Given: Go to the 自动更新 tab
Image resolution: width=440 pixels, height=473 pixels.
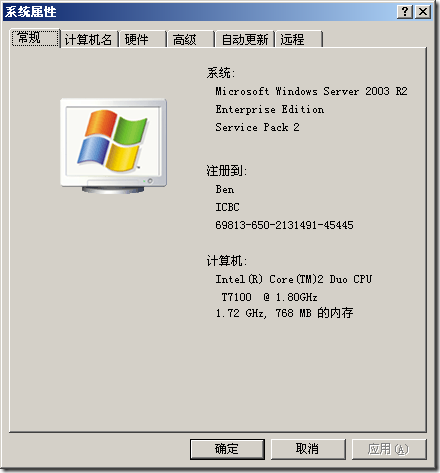Looking at the screenshot, I should 245,40.
